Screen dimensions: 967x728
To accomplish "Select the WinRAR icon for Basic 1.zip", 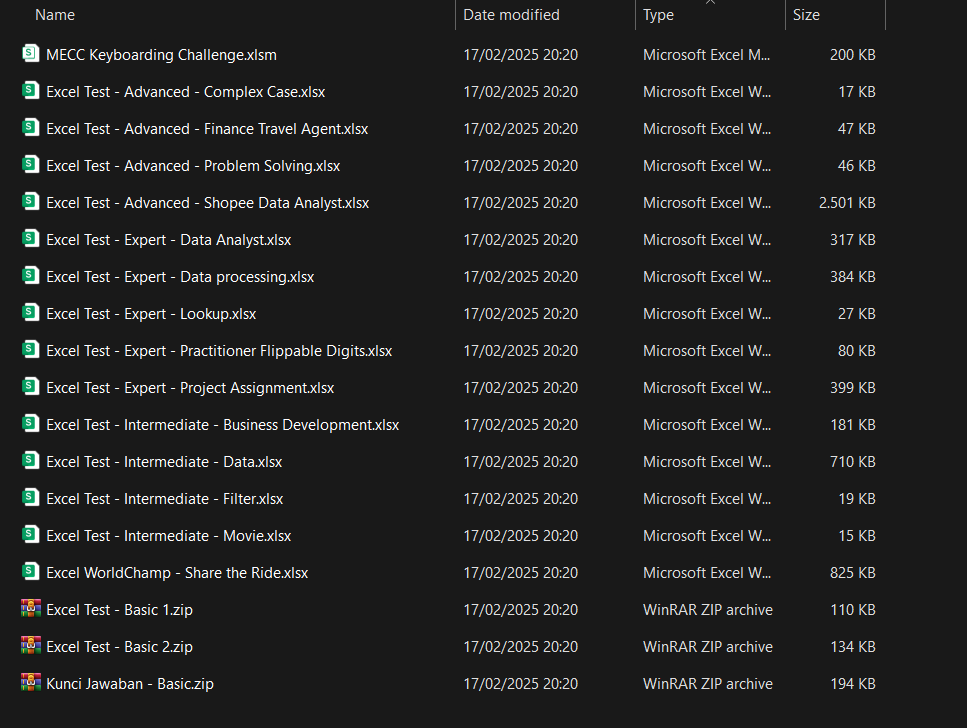I will pyautogui.click(x=31, y=609).
